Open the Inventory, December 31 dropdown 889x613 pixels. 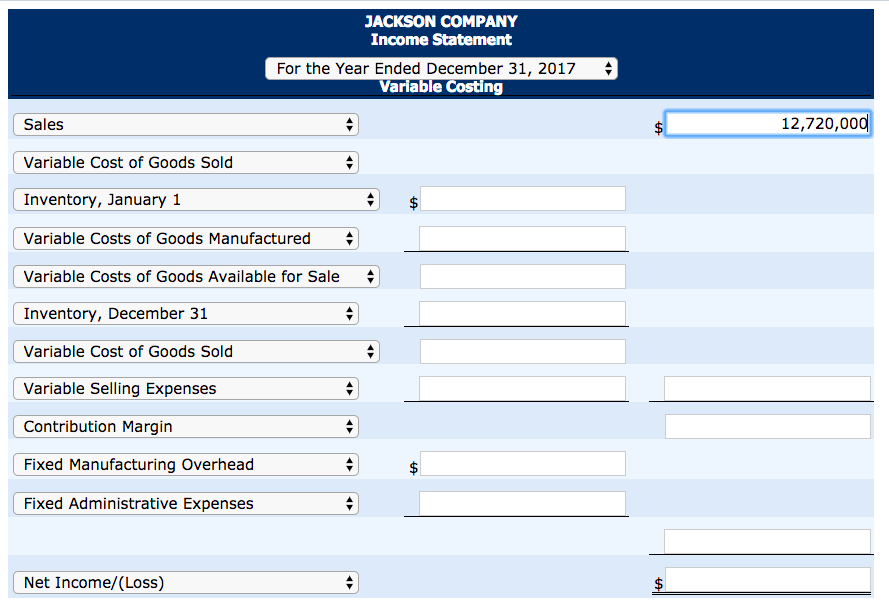click(x=186, y=314)
